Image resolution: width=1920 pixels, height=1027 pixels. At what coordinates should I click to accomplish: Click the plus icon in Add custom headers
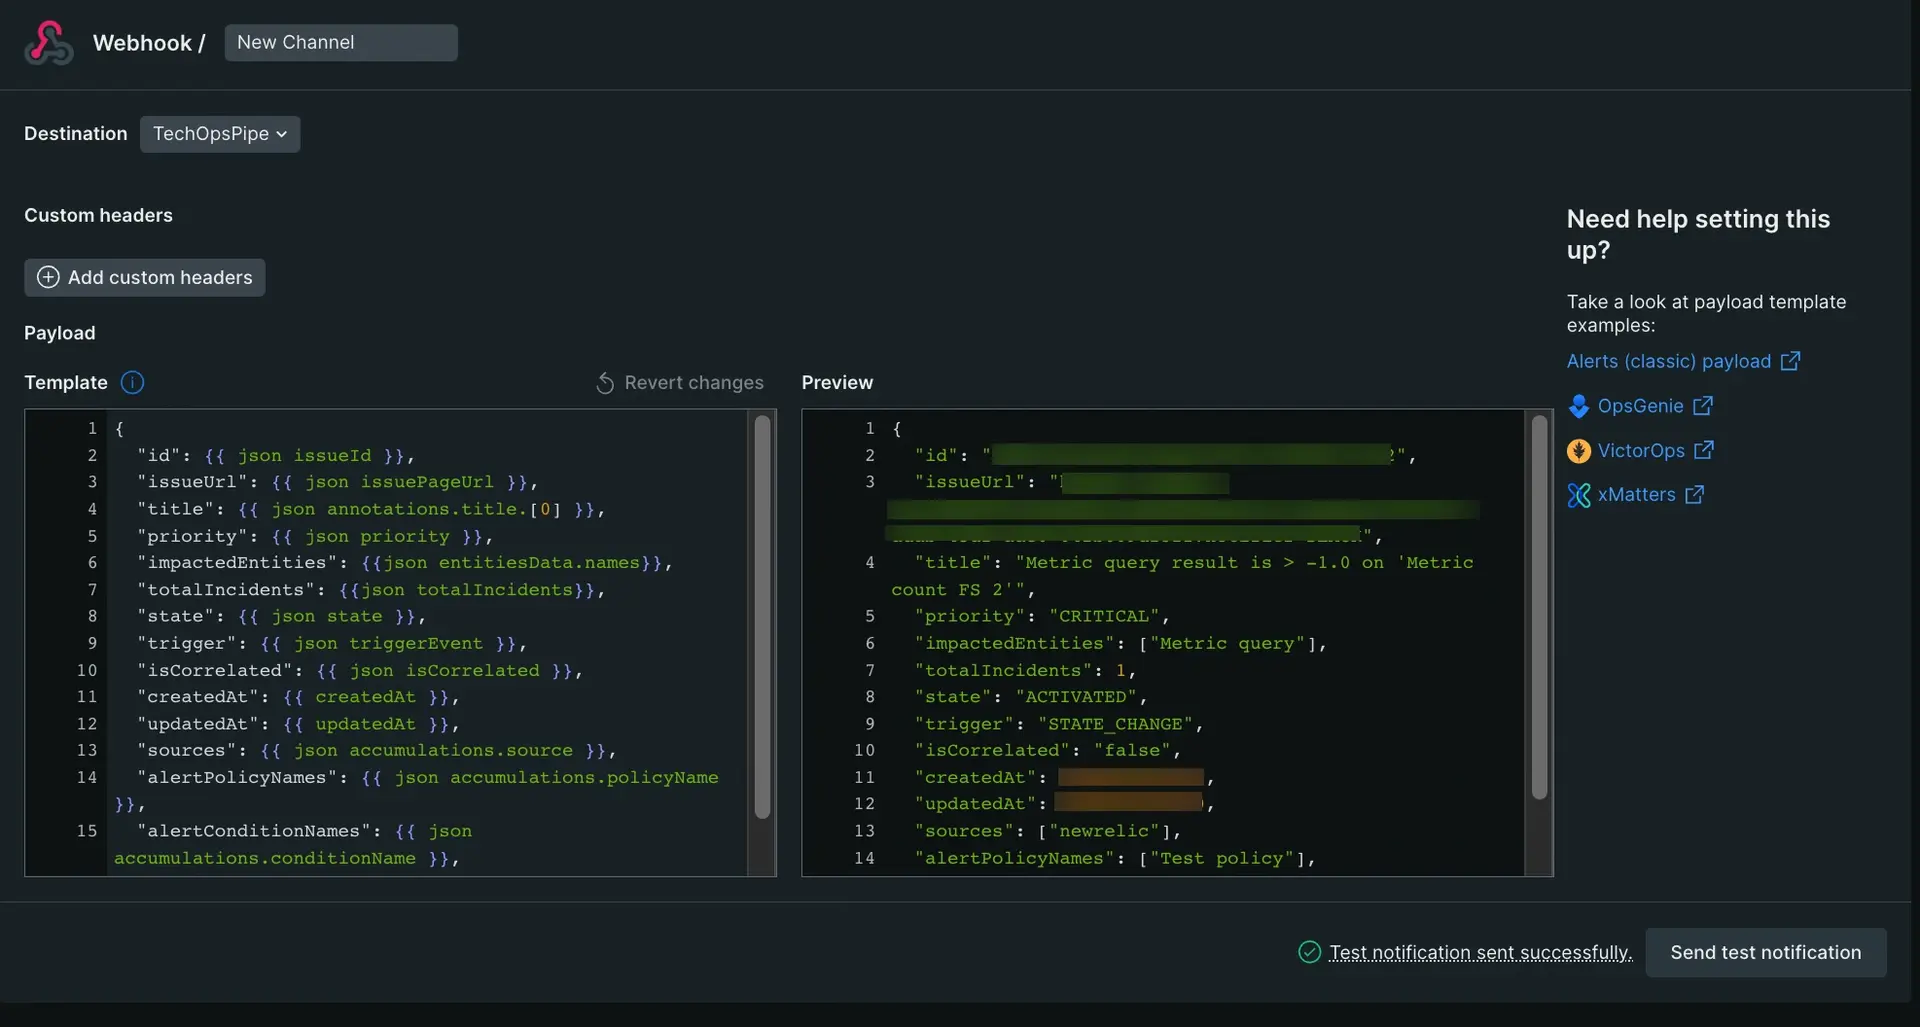click(48, 278)
